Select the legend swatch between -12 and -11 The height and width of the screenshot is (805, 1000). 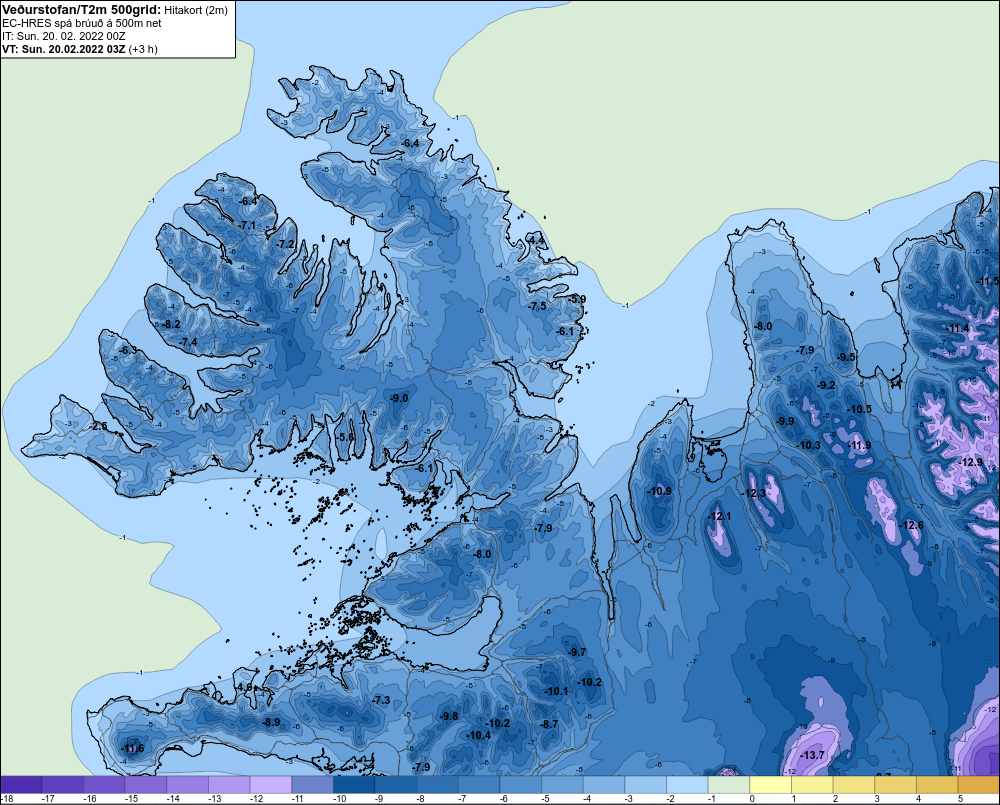point(270,785)
